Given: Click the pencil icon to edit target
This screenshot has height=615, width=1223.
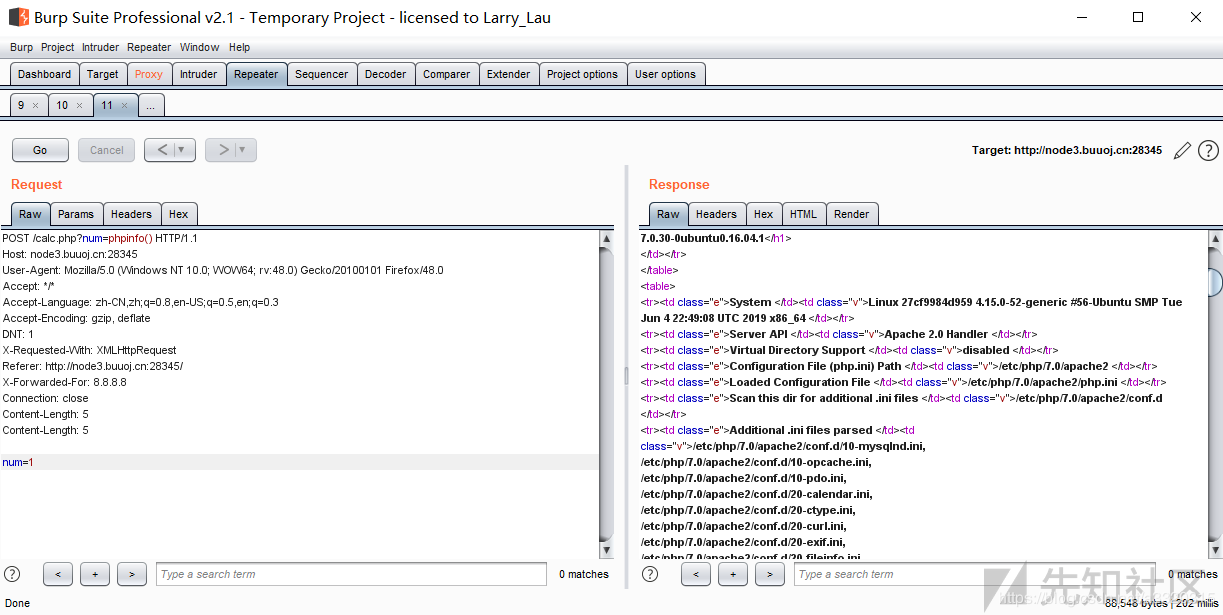Looking at the screenshot, I should tap(1182, 150).
